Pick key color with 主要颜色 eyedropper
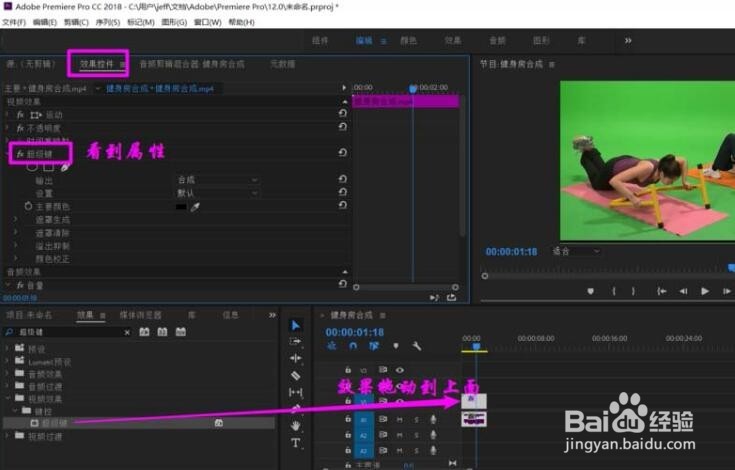 [195, 207]
